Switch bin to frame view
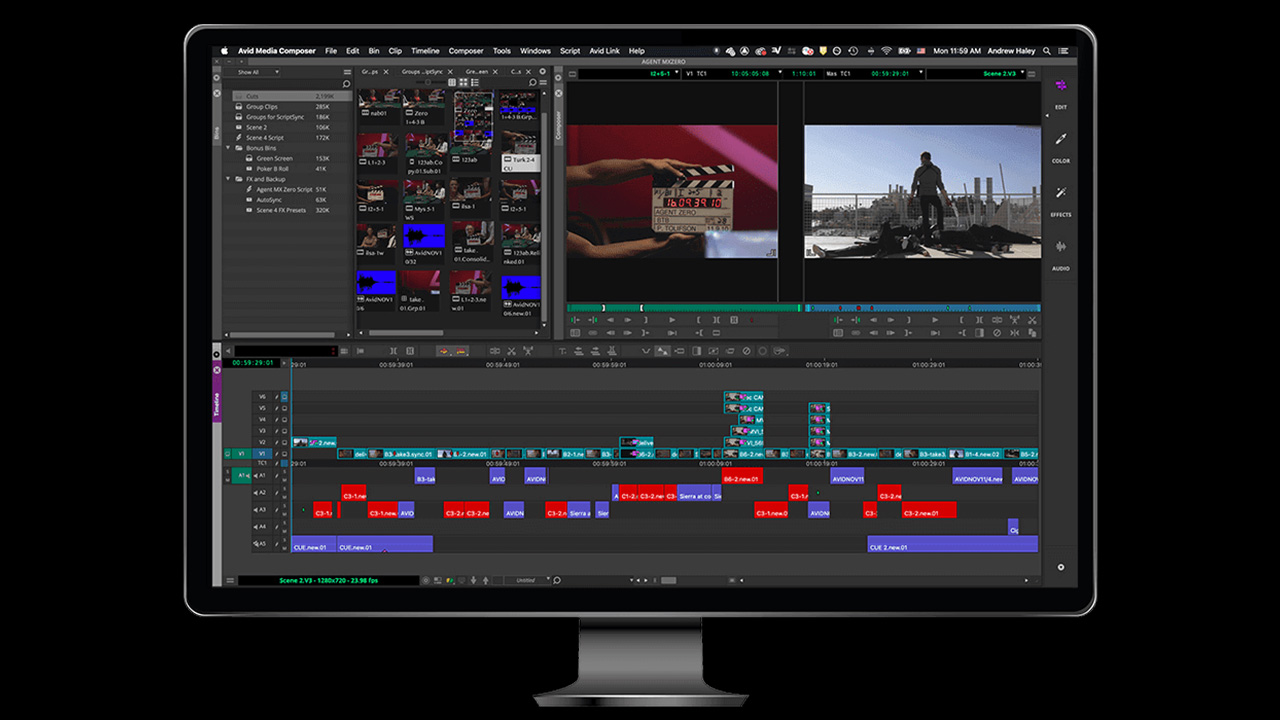 (463, 82)
